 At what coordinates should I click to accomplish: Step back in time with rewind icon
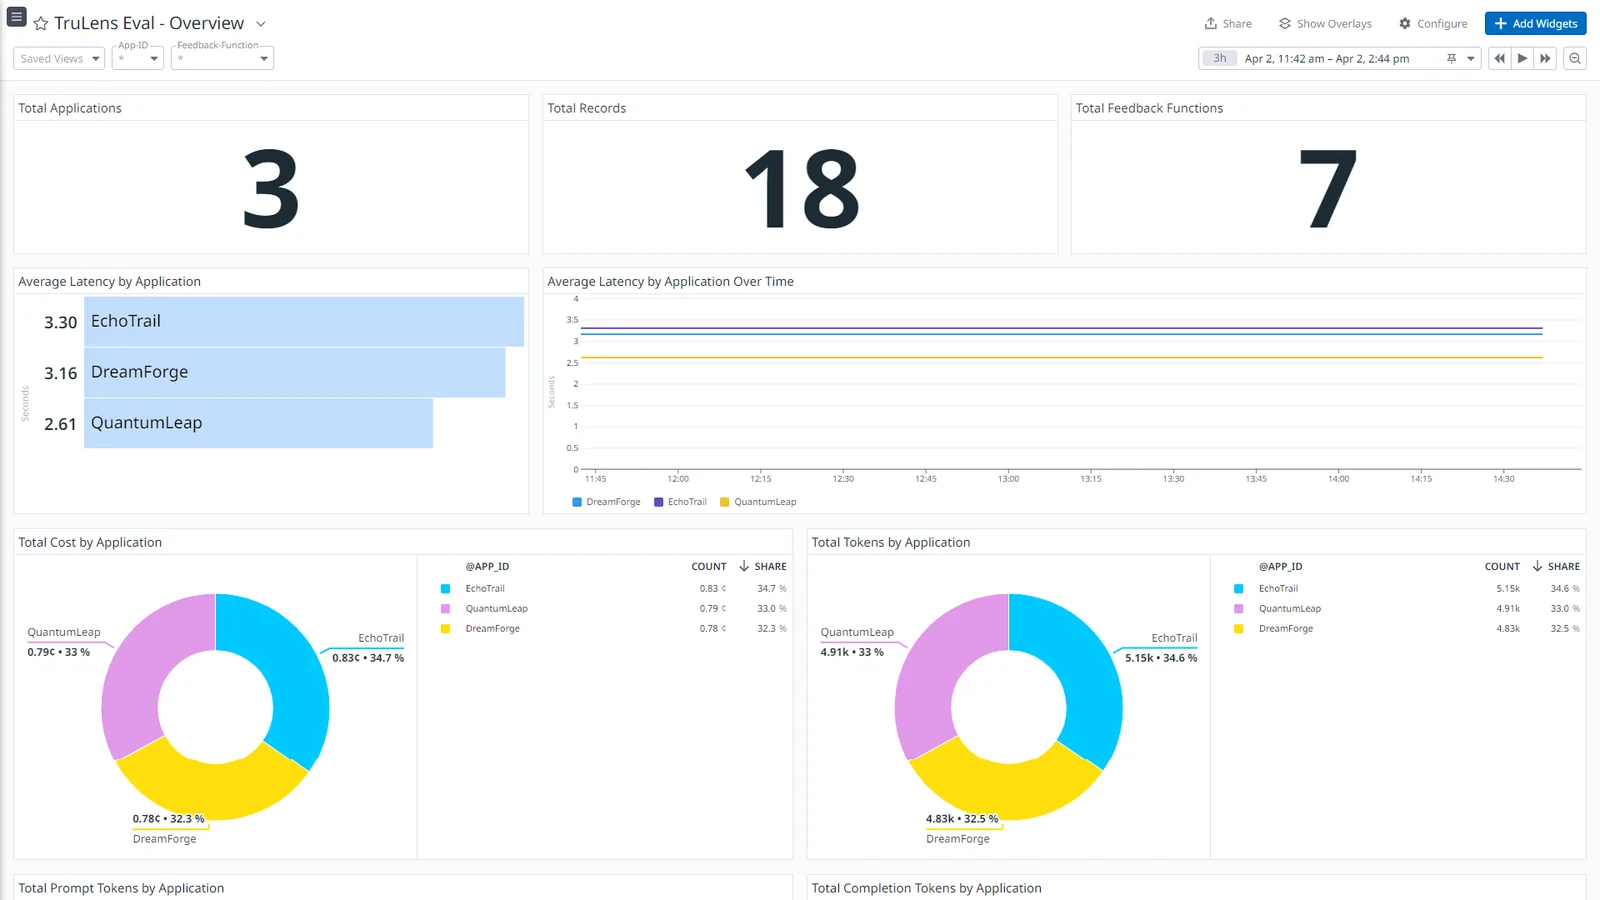(1499, 59)
